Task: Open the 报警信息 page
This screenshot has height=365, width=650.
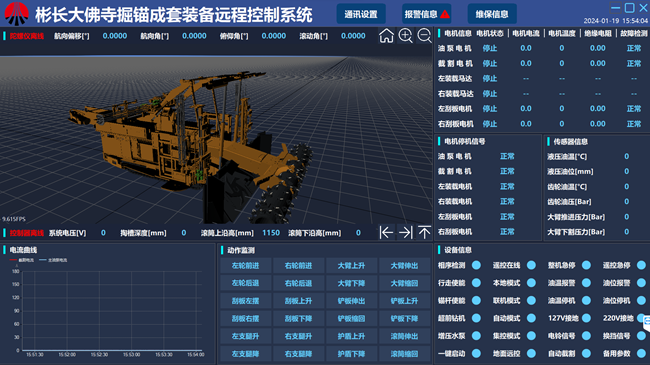Action: [426, 14]
